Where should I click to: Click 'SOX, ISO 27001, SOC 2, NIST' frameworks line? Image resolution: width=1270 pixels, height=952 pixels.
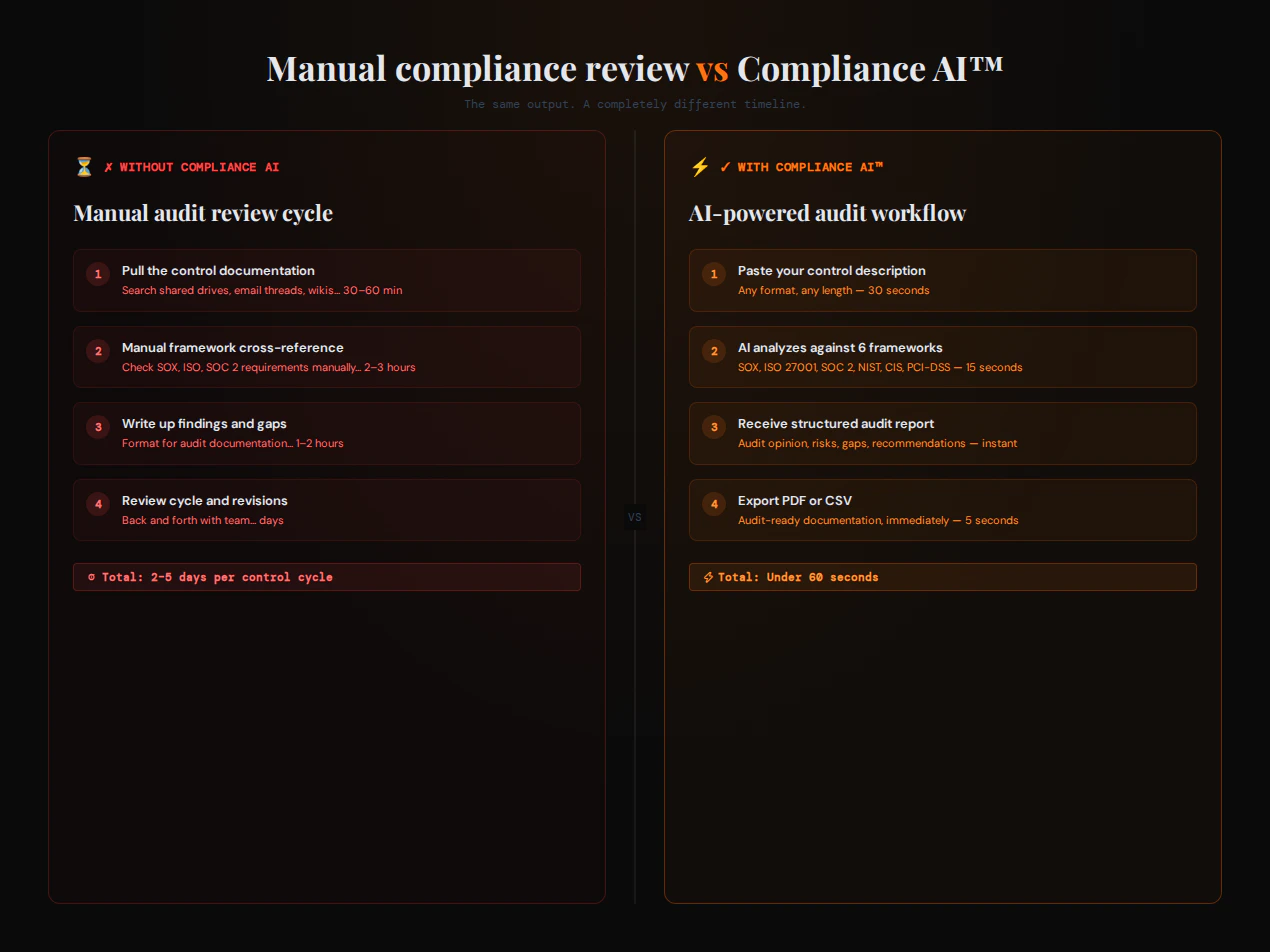pyautogui.click(x=880, y=367)
